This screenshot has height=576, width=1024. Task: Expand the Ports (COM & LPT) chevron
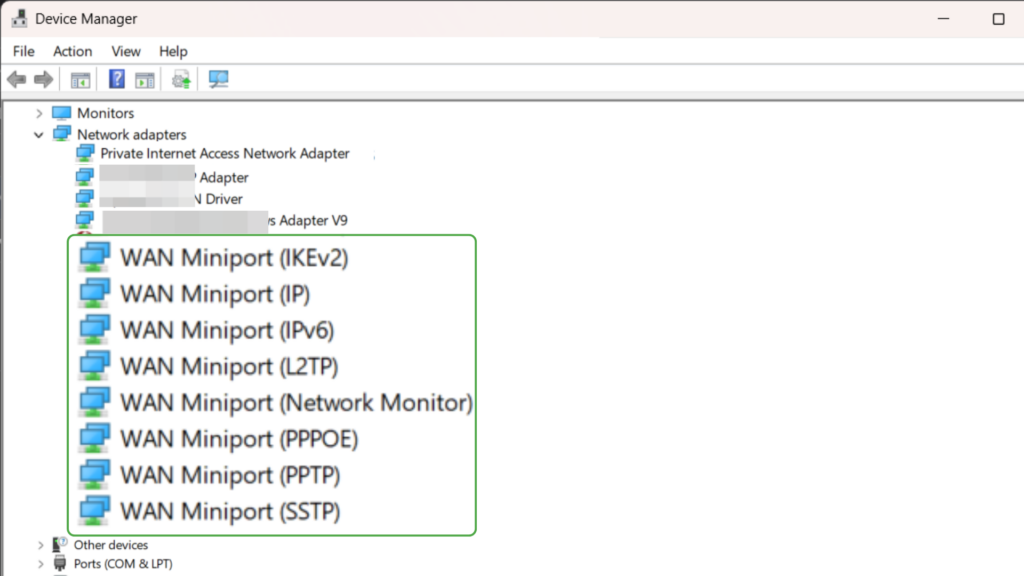coord(40,564)
